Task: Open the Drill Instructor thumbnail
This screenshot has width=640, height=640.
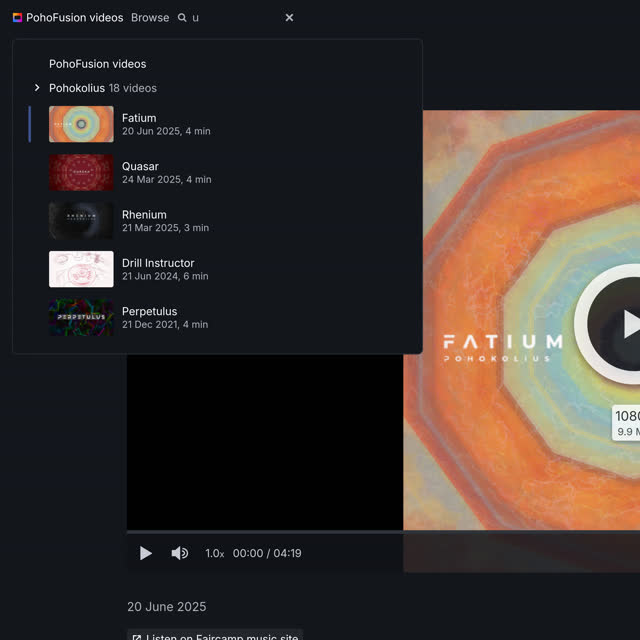Action: [x=81, y=269]
